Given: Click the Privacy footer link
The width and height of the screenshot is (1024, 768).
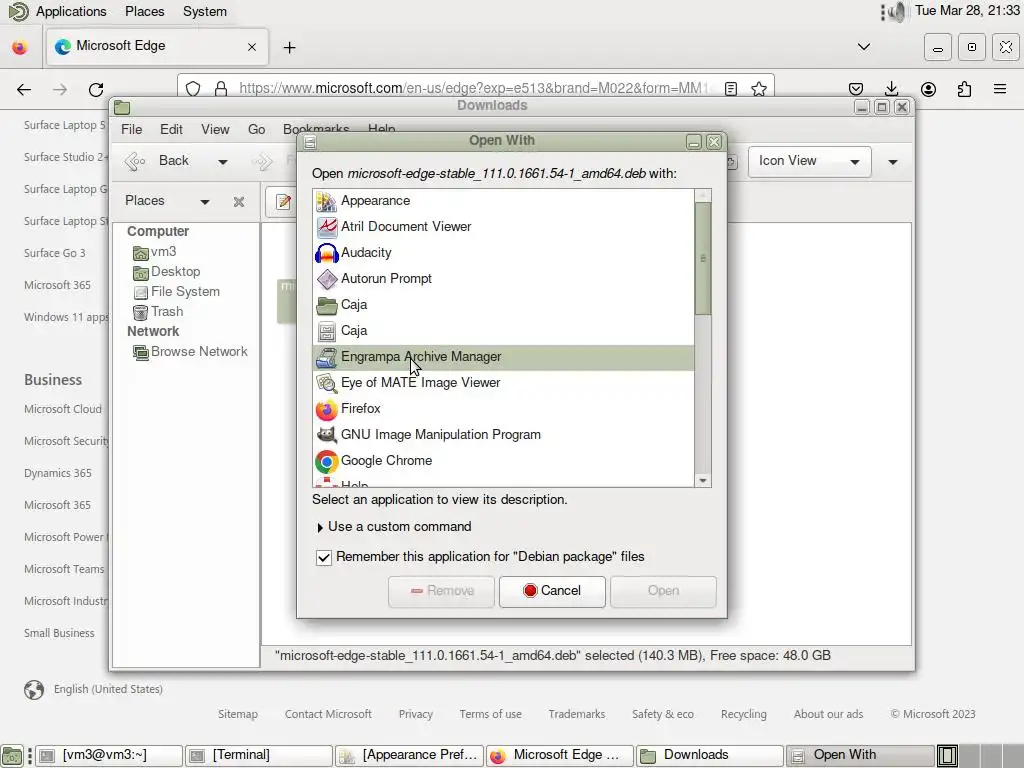Looking at the screenshot, I should [x=415, y=714].
